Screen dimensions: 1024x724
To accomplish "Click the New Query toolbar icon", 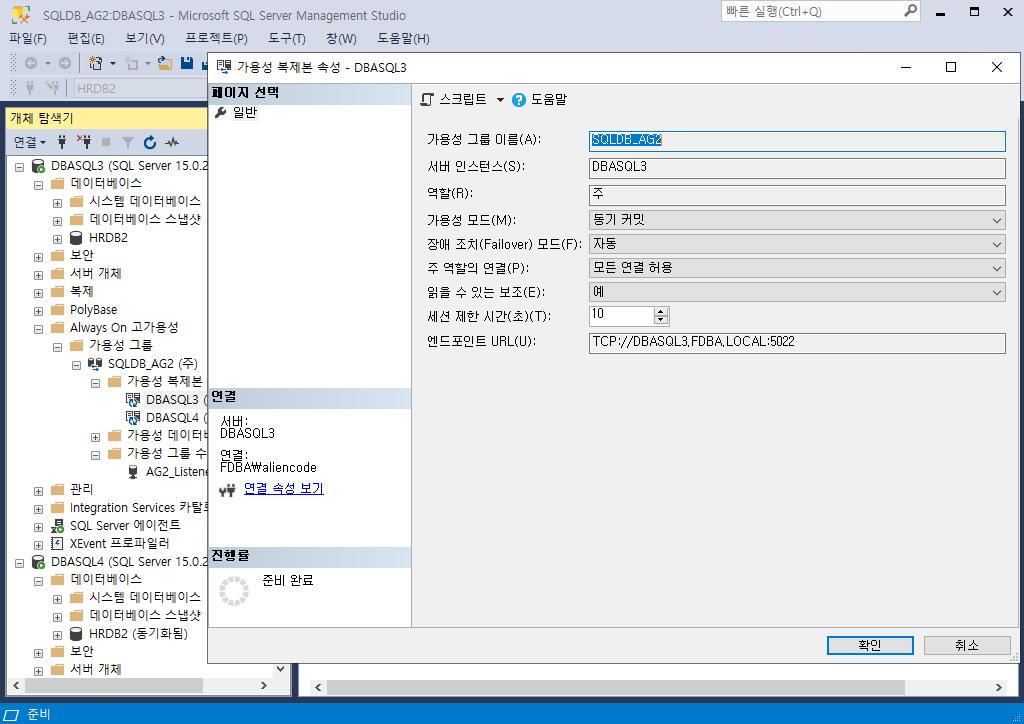I will (x=95, y=63).
